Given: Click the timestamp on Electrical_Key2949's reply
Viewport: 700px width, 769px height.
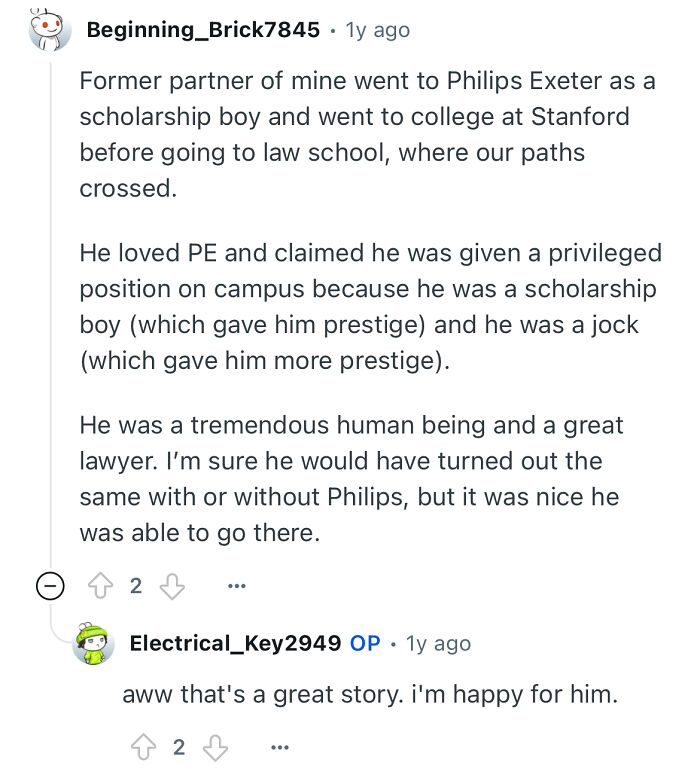Looking at the screenshot, I should coord(438,643).
